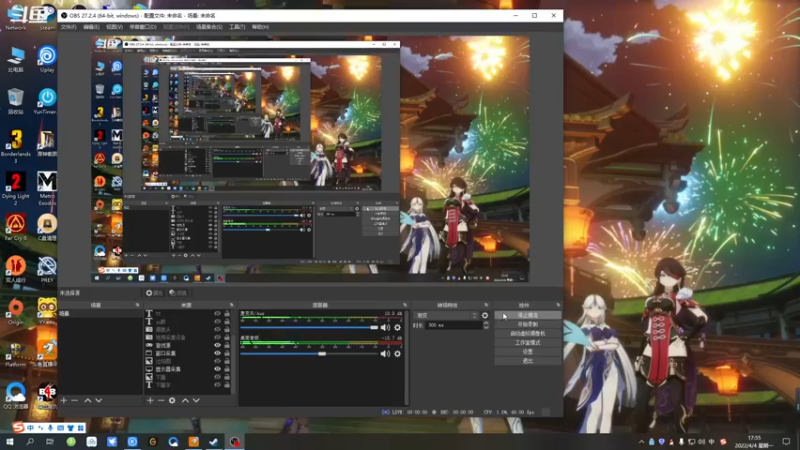Open settings gear of second mixer channel

(x=397, y=354)
